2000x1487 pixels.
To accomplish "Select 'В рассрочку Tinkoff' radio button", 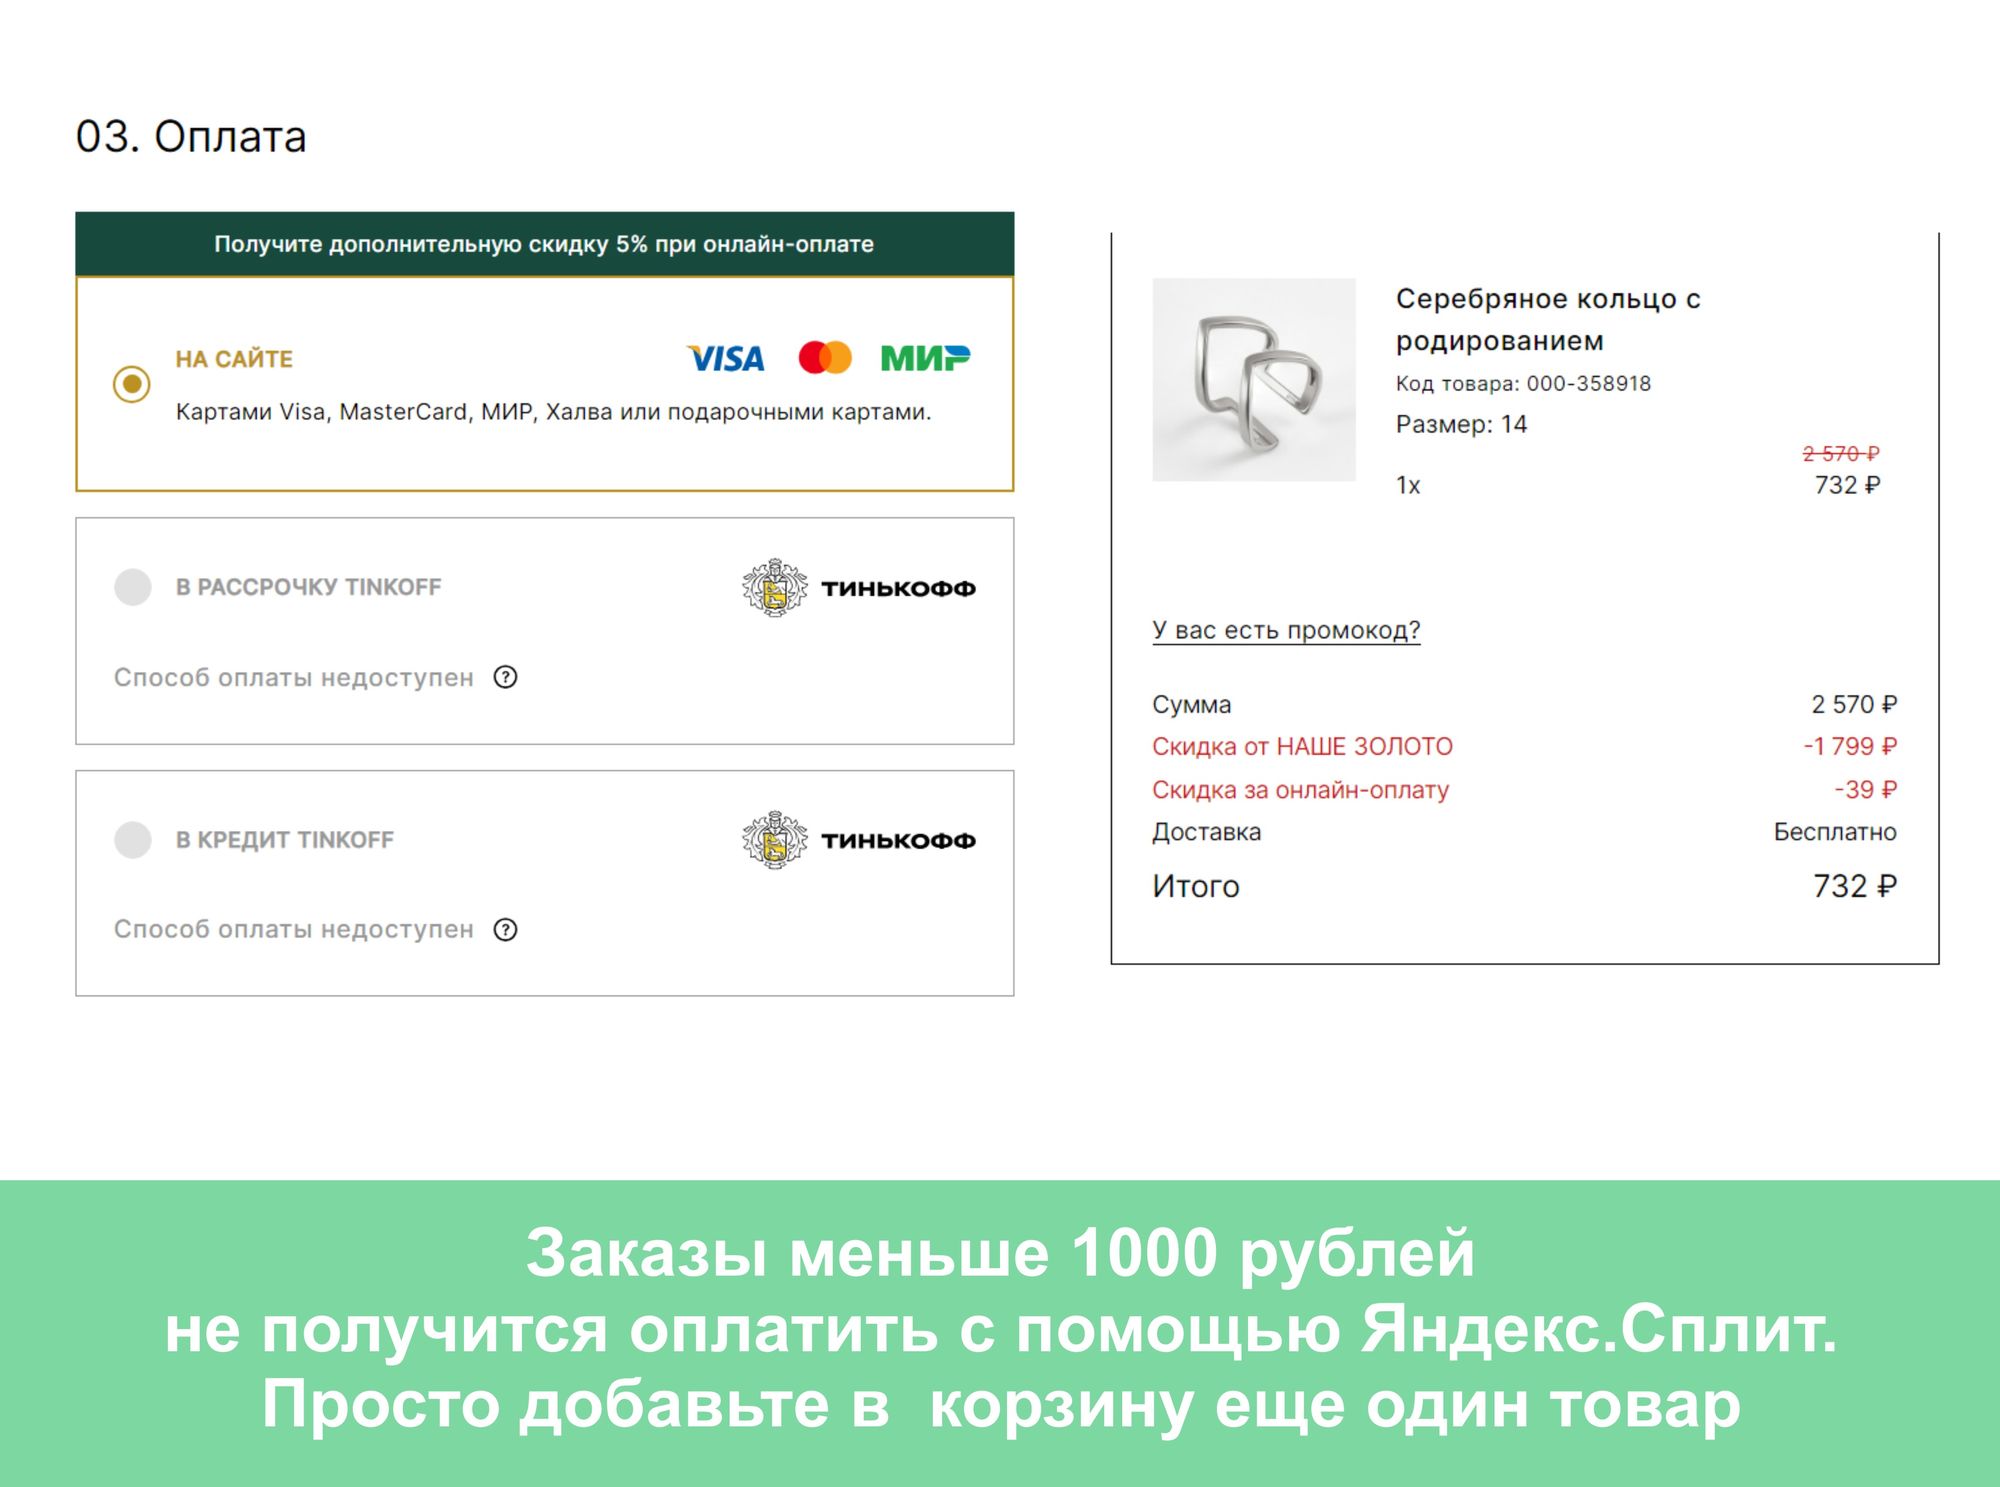I will point(133,587).
